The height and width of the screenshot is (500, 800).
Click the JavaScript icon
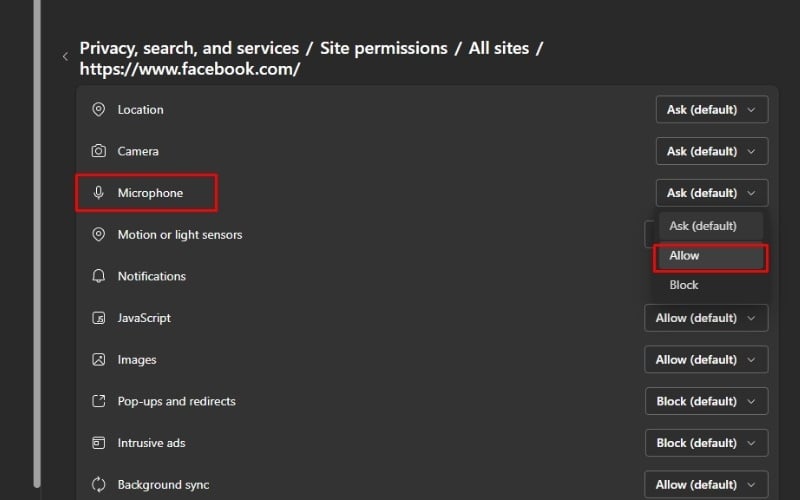coord(98,318)
